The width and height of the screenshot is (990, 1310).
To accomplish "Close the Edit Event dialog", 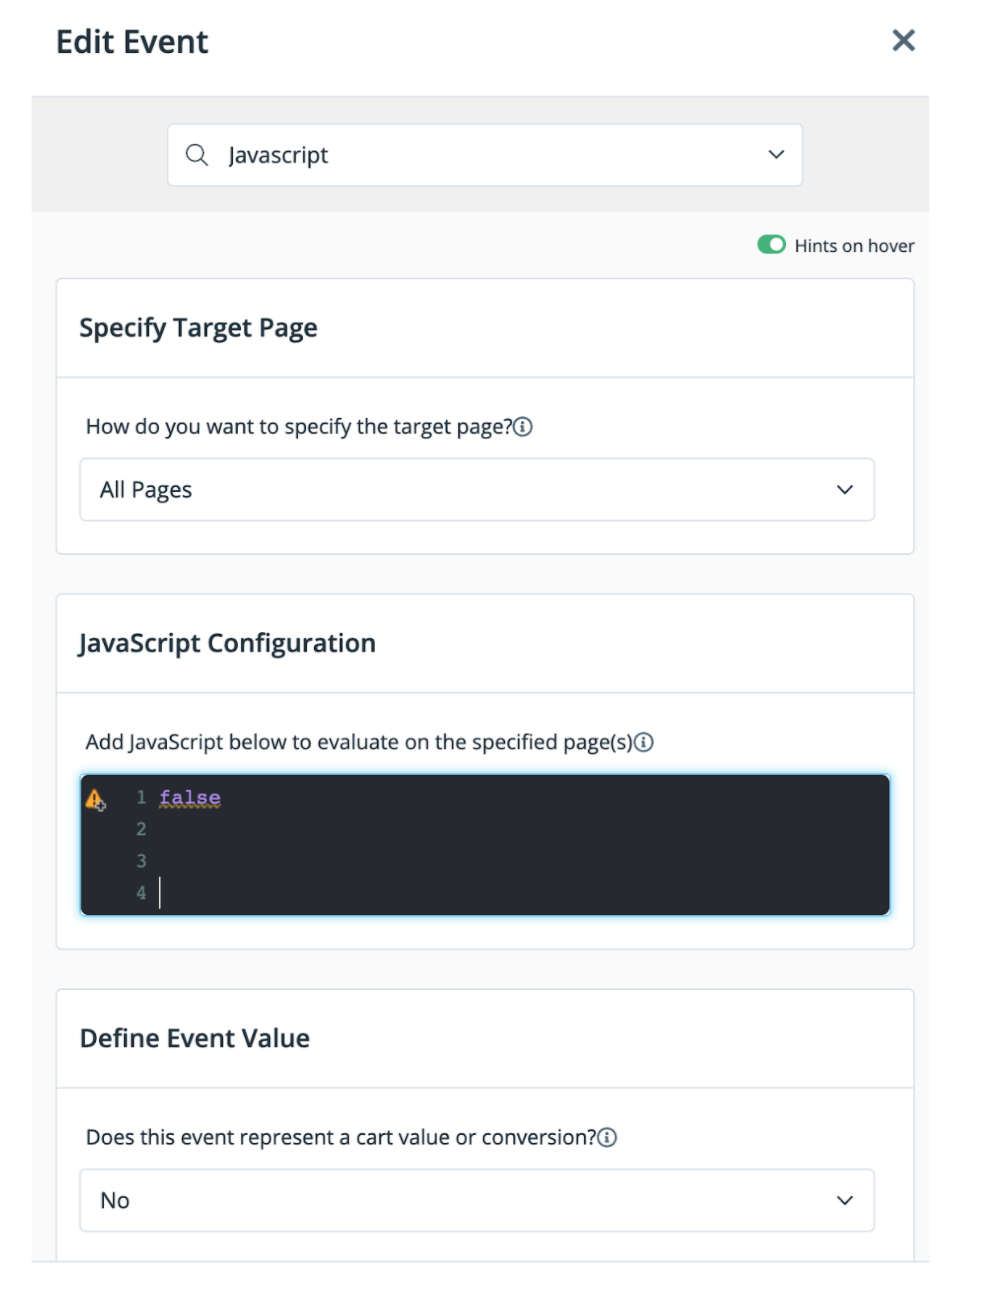I will click(x=903, y=41).
